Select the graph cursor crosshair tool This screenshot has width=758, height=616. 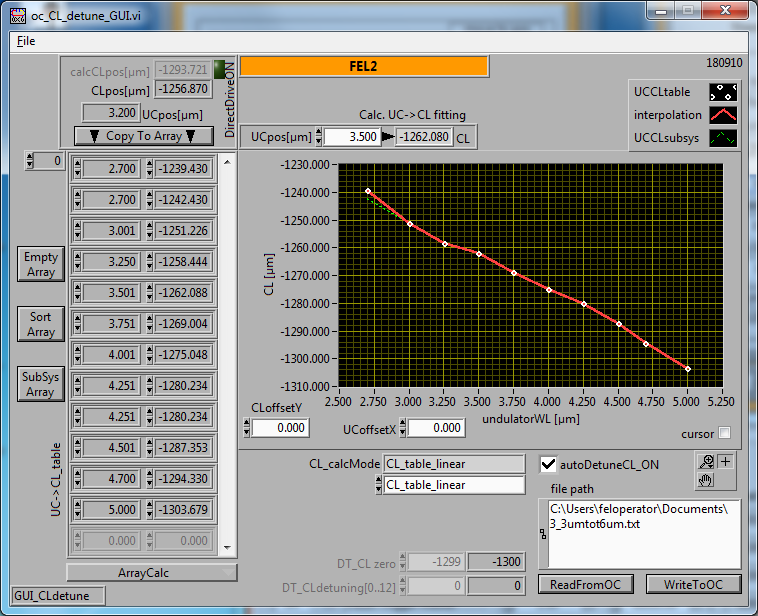click(x=725, y=462)
